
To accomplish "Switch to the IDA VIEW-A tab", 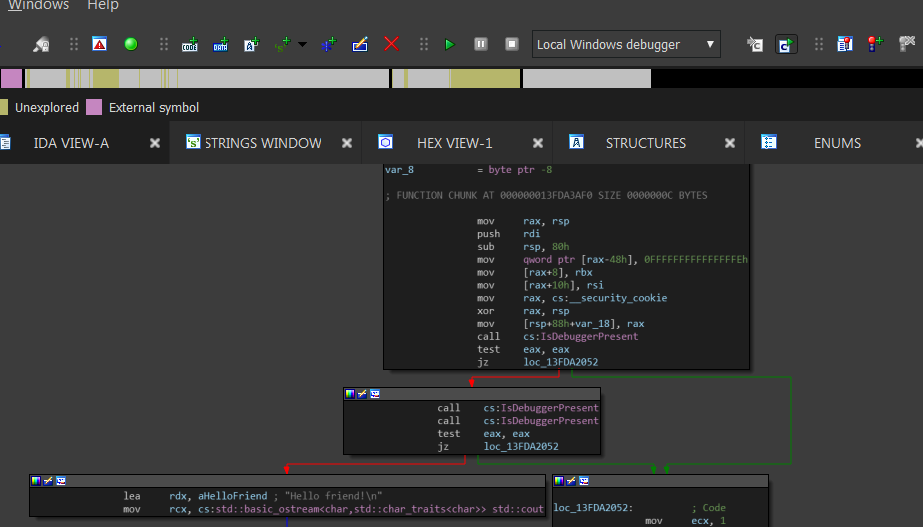I will point(71,143).
